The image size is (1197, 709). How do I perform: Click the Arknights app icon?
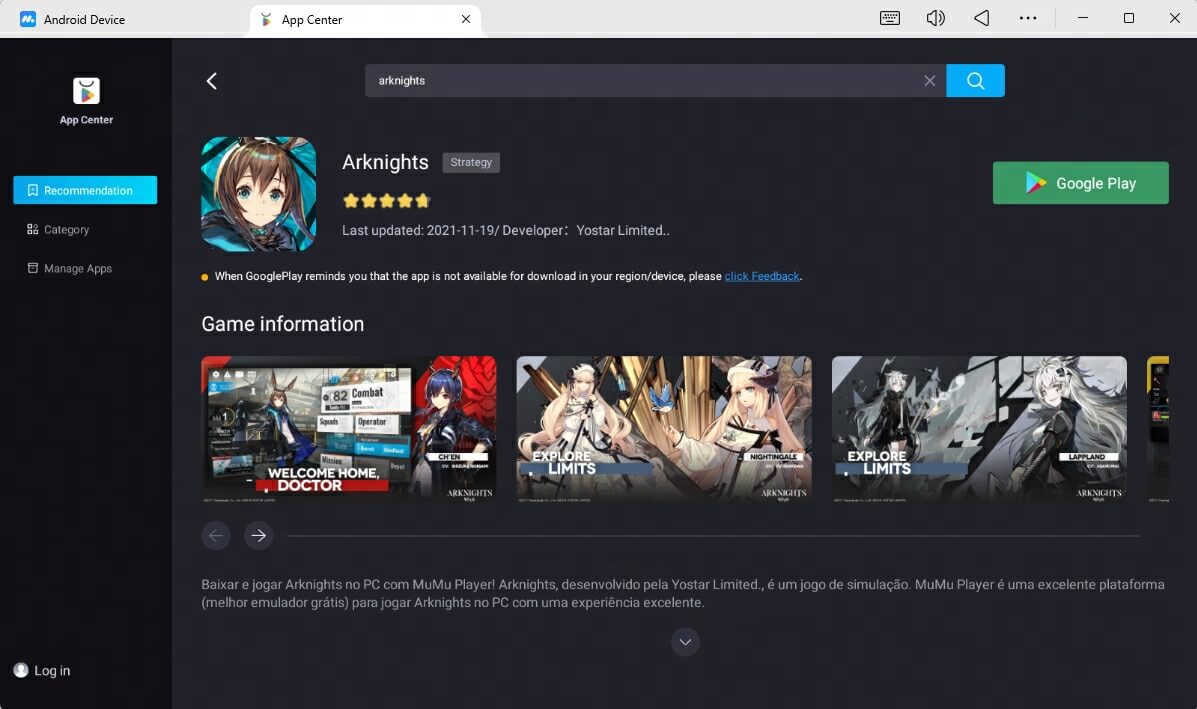pyautogui.click(x=258, y=194)
